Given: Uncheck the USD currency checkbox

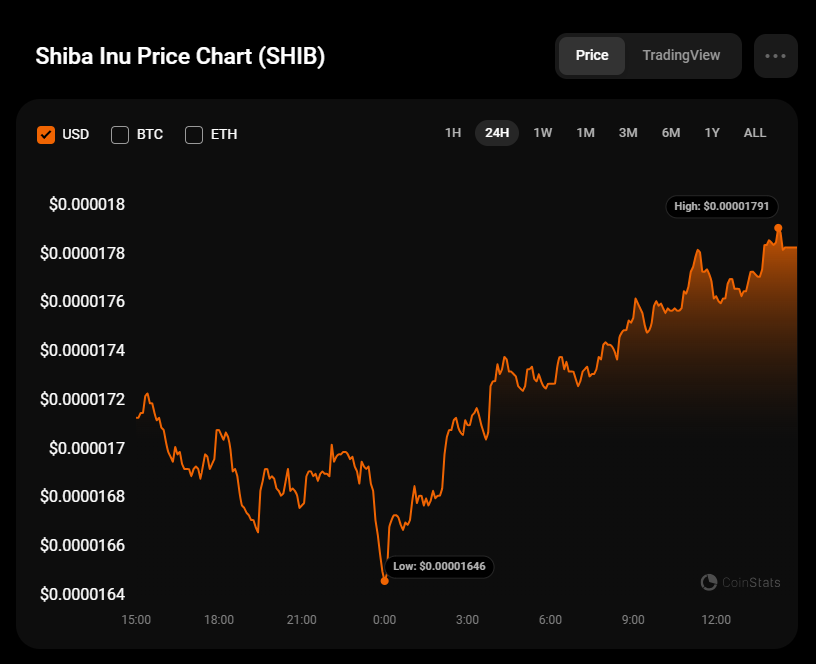Looking at the screenshot, I should click(x=46, y=134).
